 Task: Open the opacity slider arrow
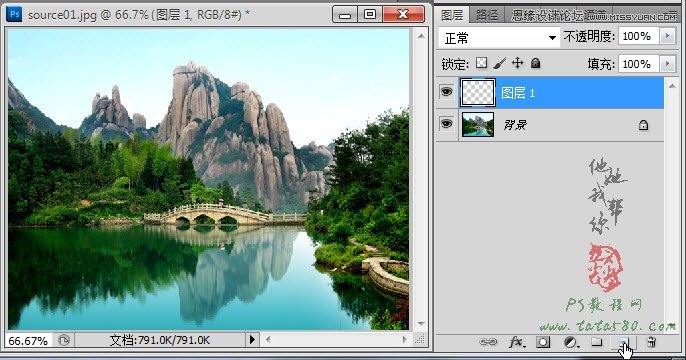pyautogui.click(x=667, y=36)
